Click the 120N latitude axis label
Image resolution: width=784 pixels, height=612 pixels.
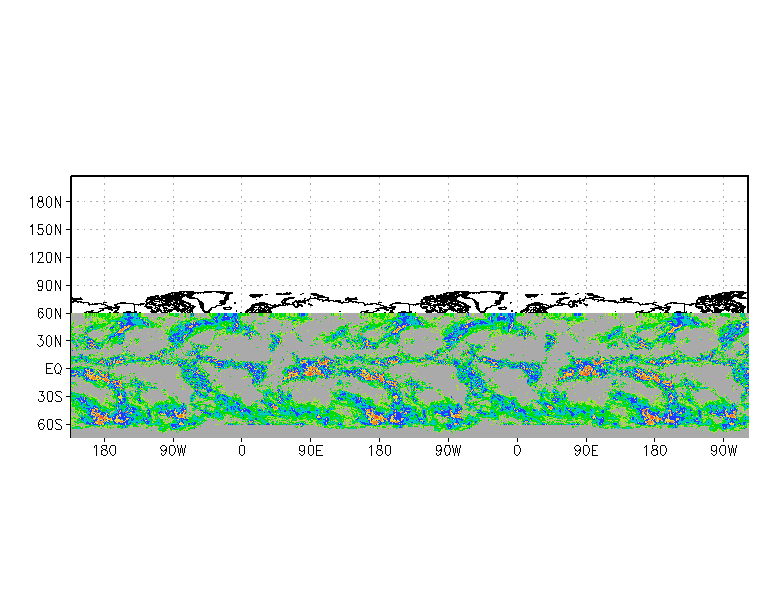[46, 258]
